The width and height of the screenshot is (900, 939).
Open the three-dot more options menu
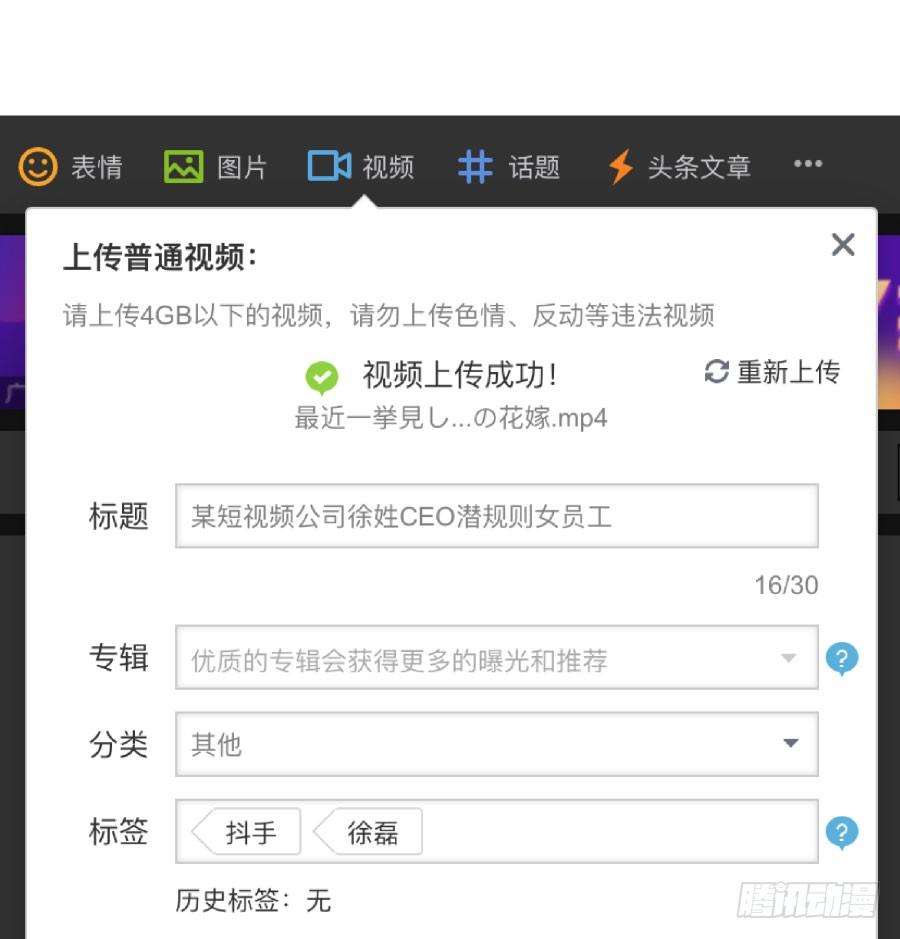[807, 164]
